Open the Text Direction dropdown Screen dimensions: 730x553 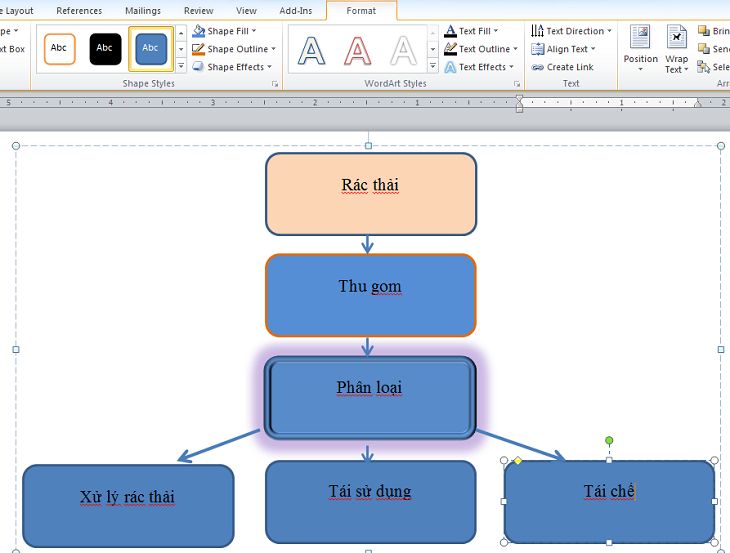pos(608,31)
